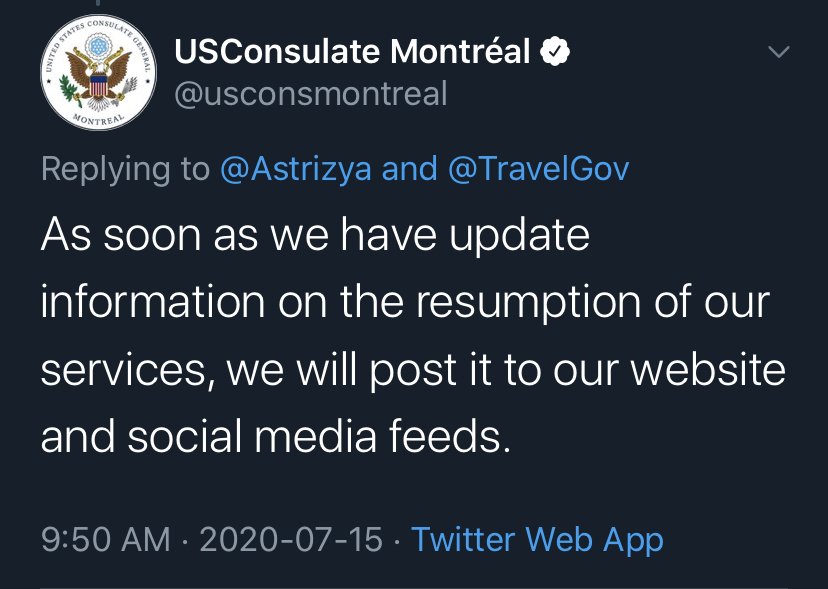Open the USConsulate Montréal profile picture
This screenshot has width=828, height=589.
pyautogui.click(x=98, y=74)
